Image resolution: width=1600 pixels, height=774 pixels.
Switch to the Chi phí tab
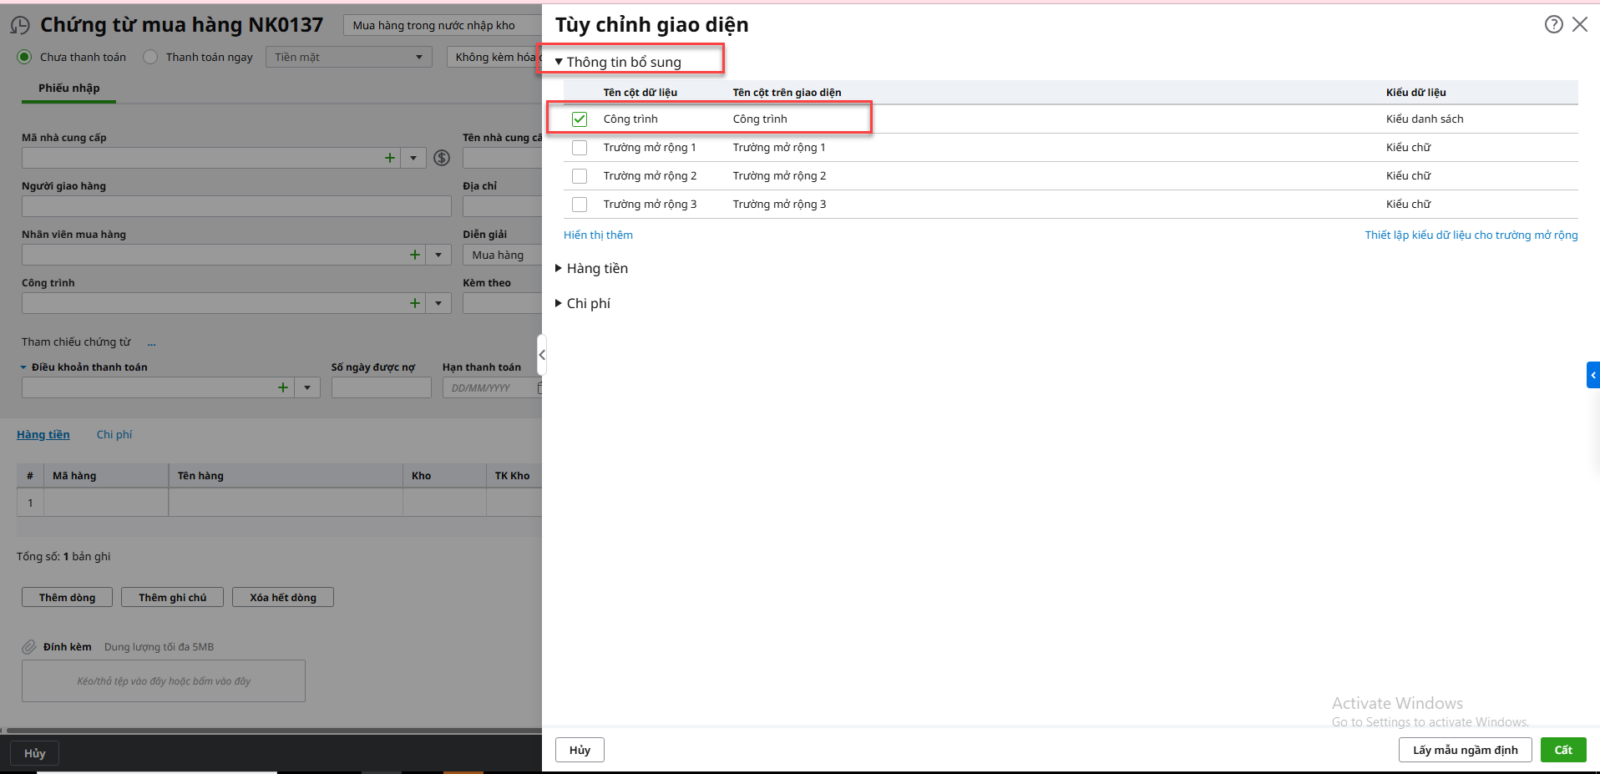(x=114, y=435)
